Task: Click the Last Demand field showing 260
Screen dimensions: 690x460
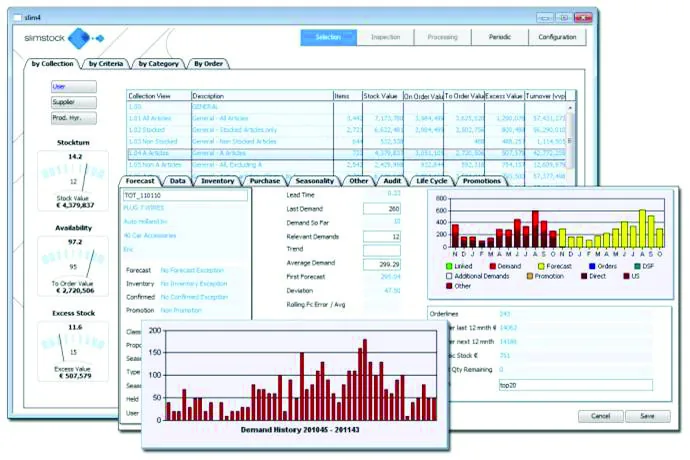Action: [x=382, y=209]
